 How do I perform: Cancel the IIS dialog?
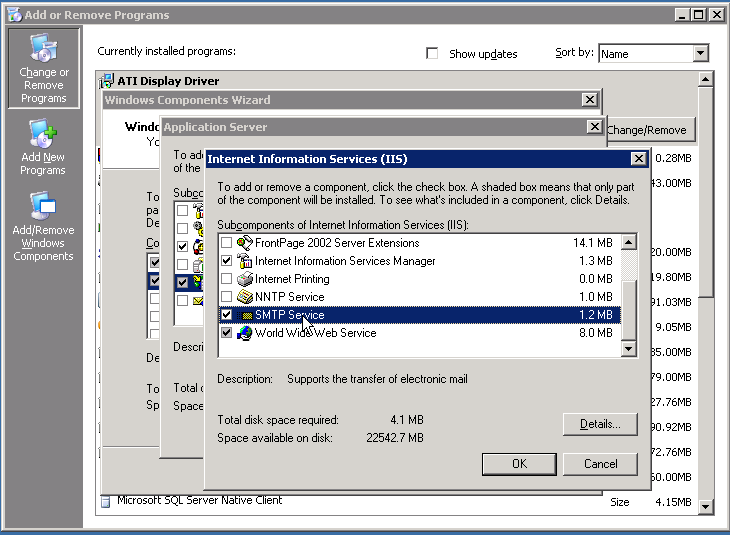tap(600, 464)
